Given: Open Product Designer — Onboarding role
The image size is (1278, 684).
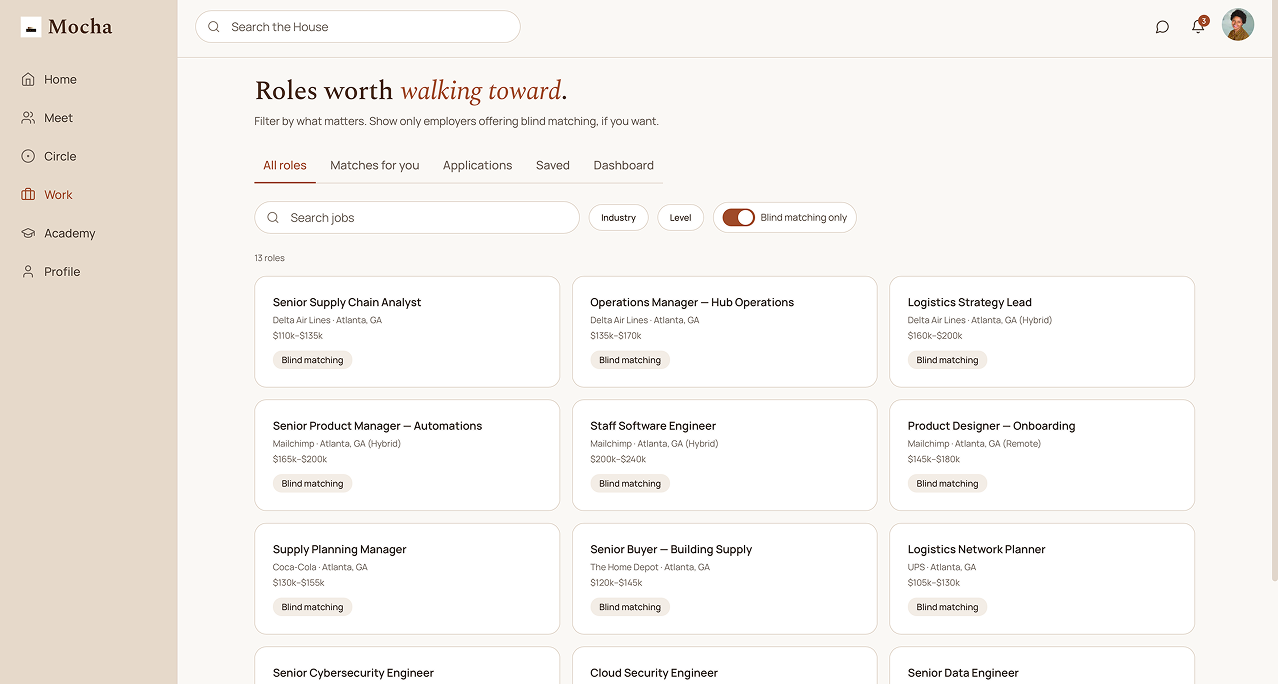Looking at the screenshot, I should 1042,455.
